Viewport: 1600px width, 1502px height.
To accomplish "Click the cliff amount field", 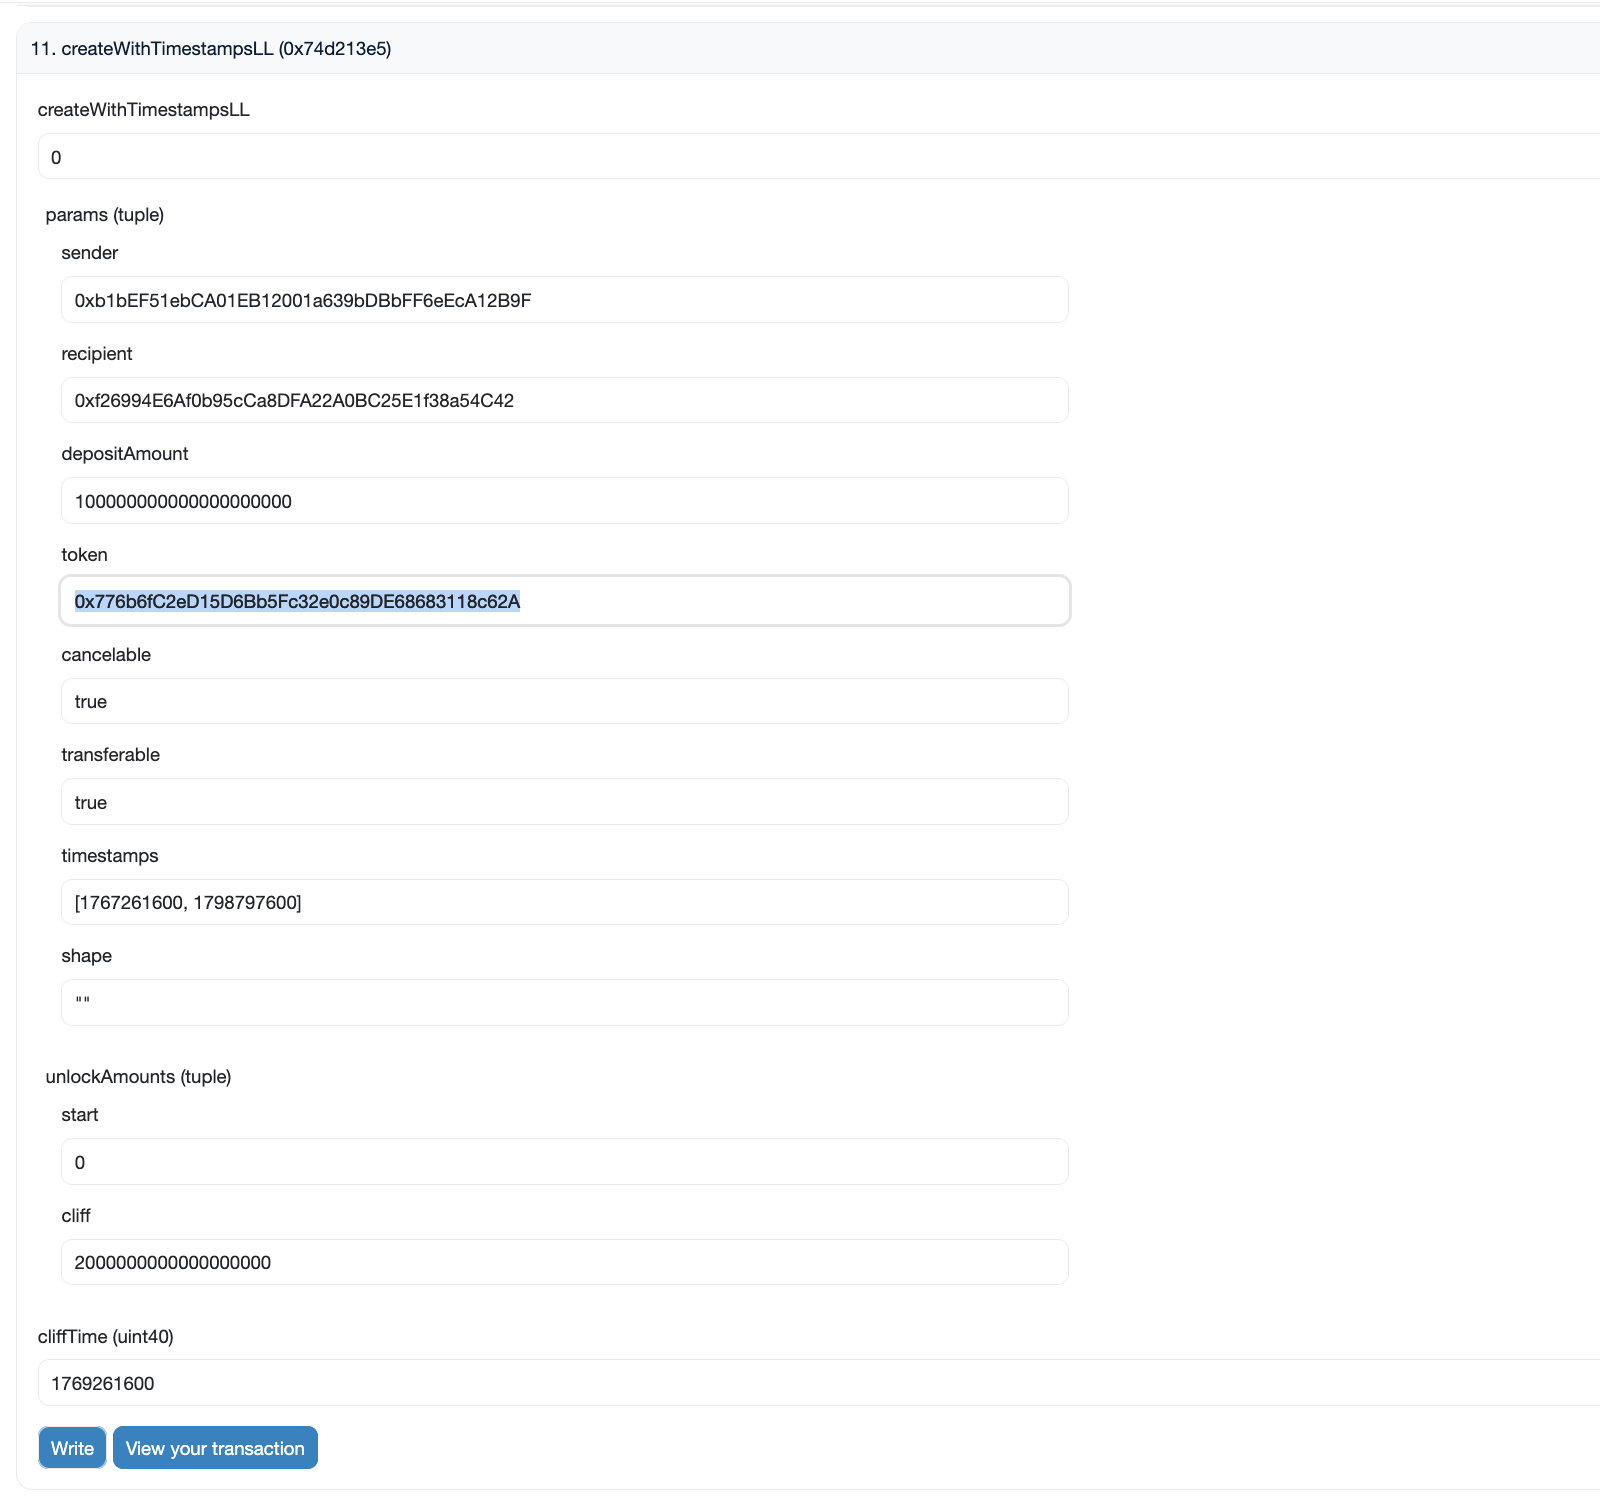I will tap(563, 1262).
